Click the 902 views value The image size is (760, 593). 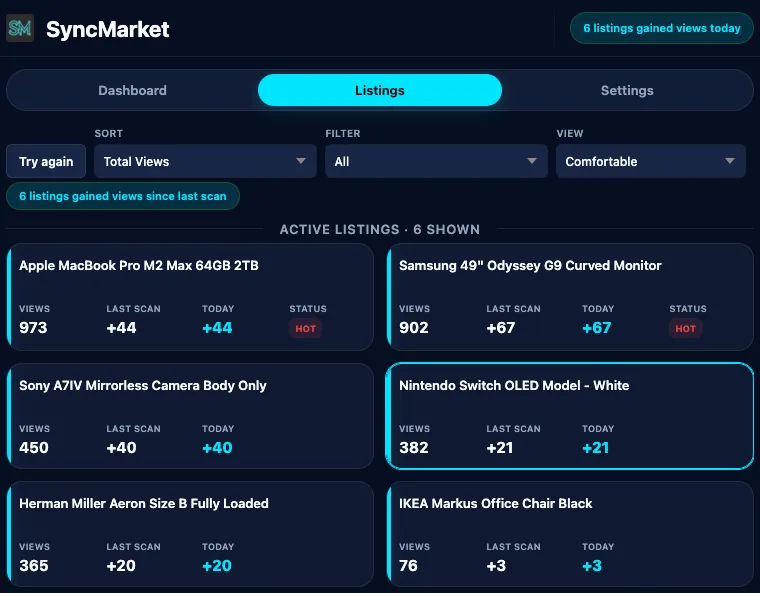tap(413, 328)
